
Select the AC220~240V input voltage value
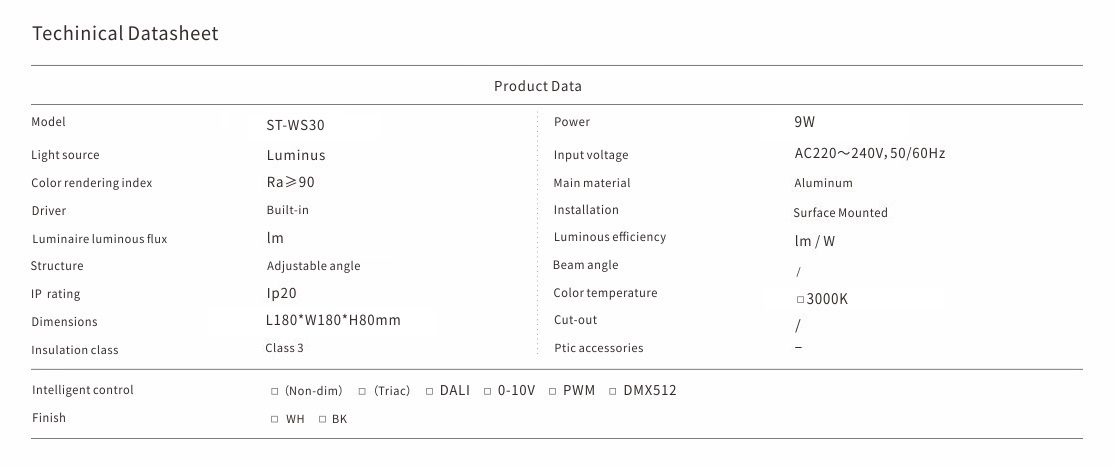tap(869, 154)
